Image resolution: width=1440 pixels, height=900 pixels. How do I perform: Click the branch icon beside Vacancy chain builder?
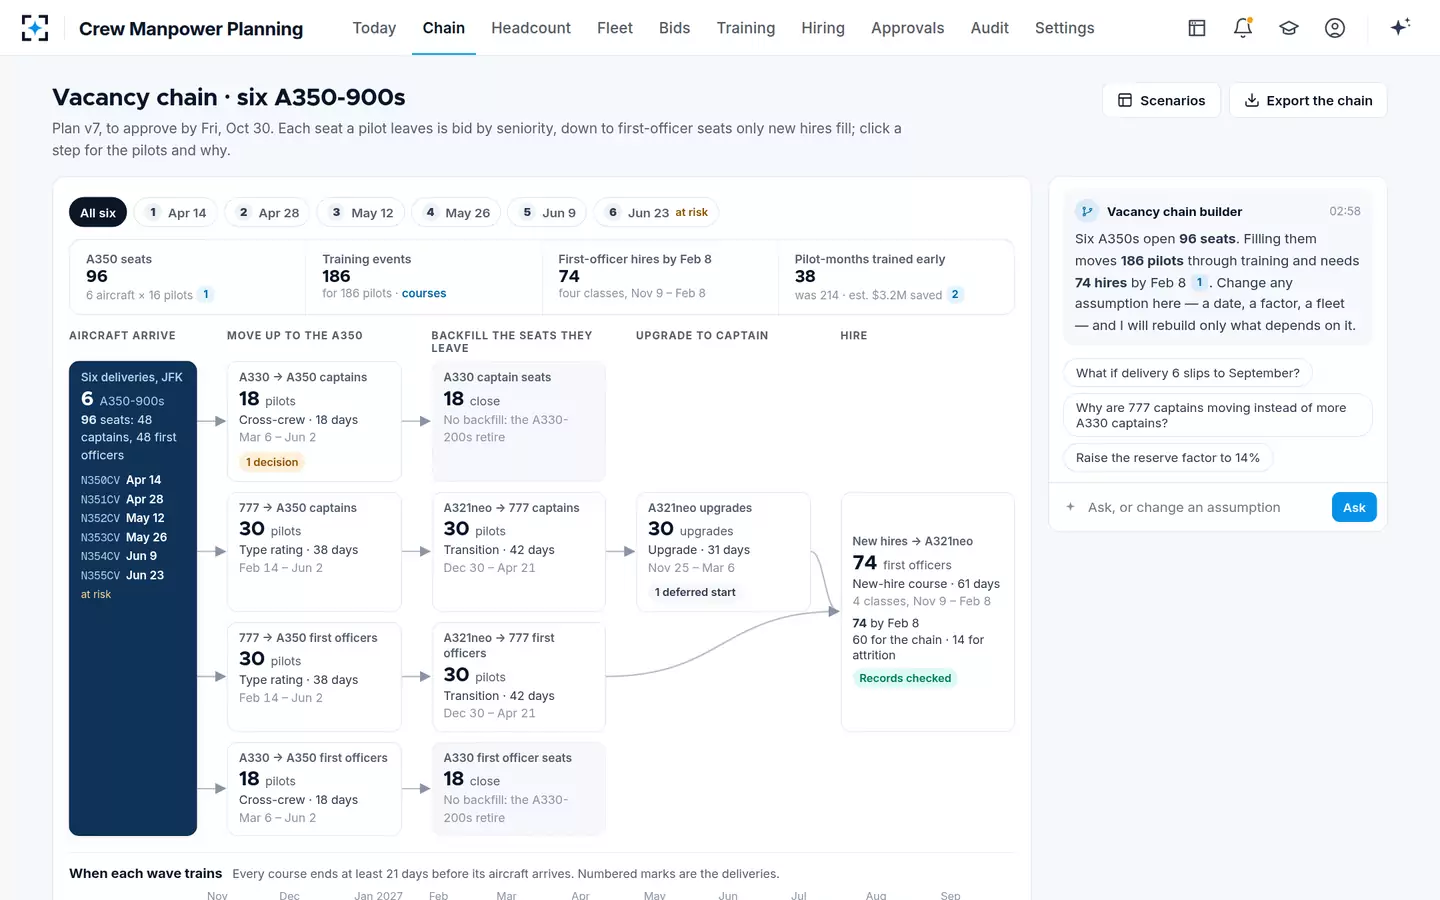1087,211
